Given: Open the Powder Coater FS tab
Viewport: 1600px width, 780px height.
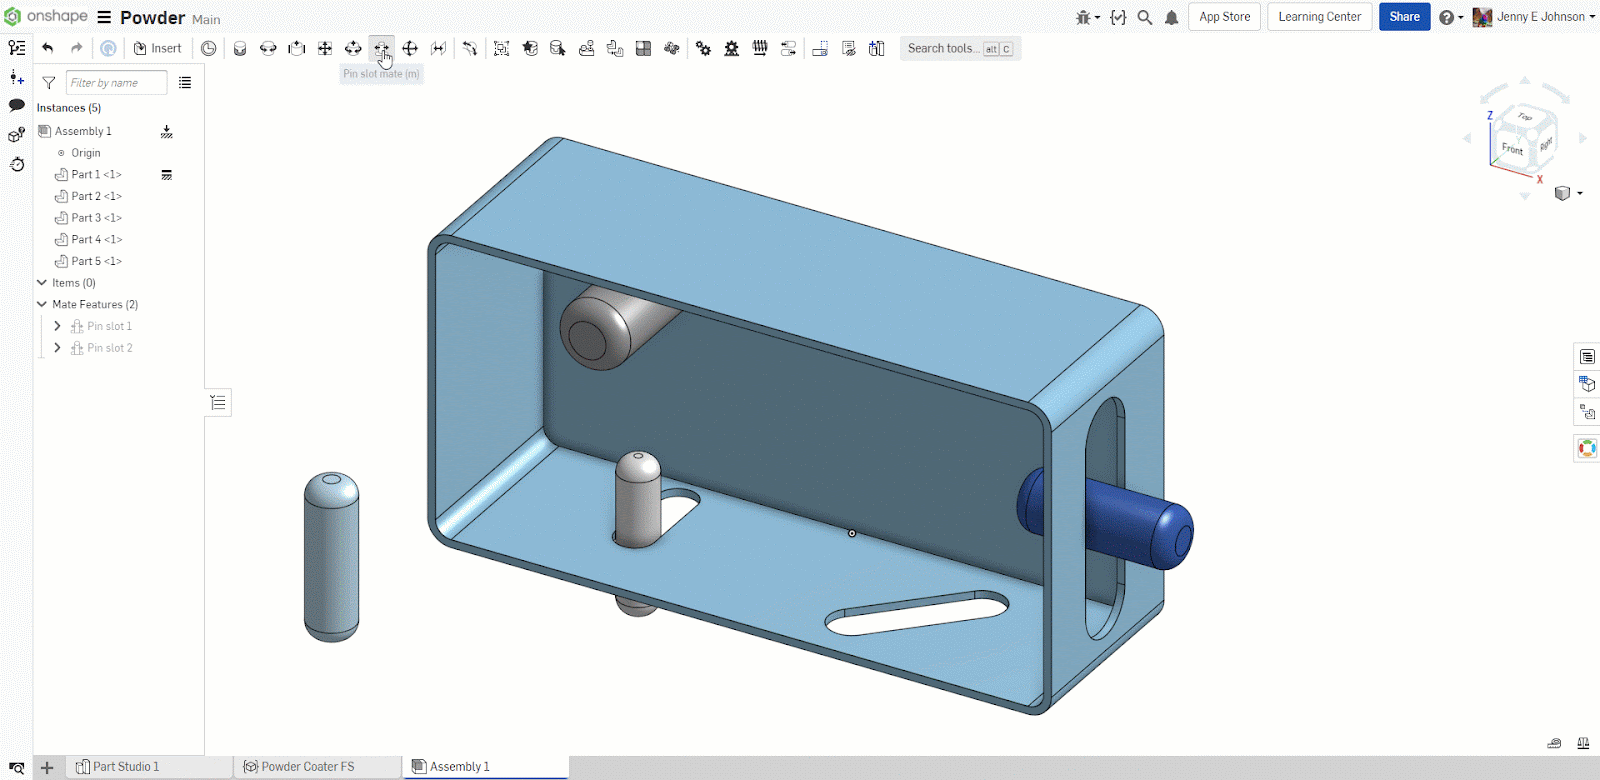Looking at the screenshot, I should click(307, 767).
